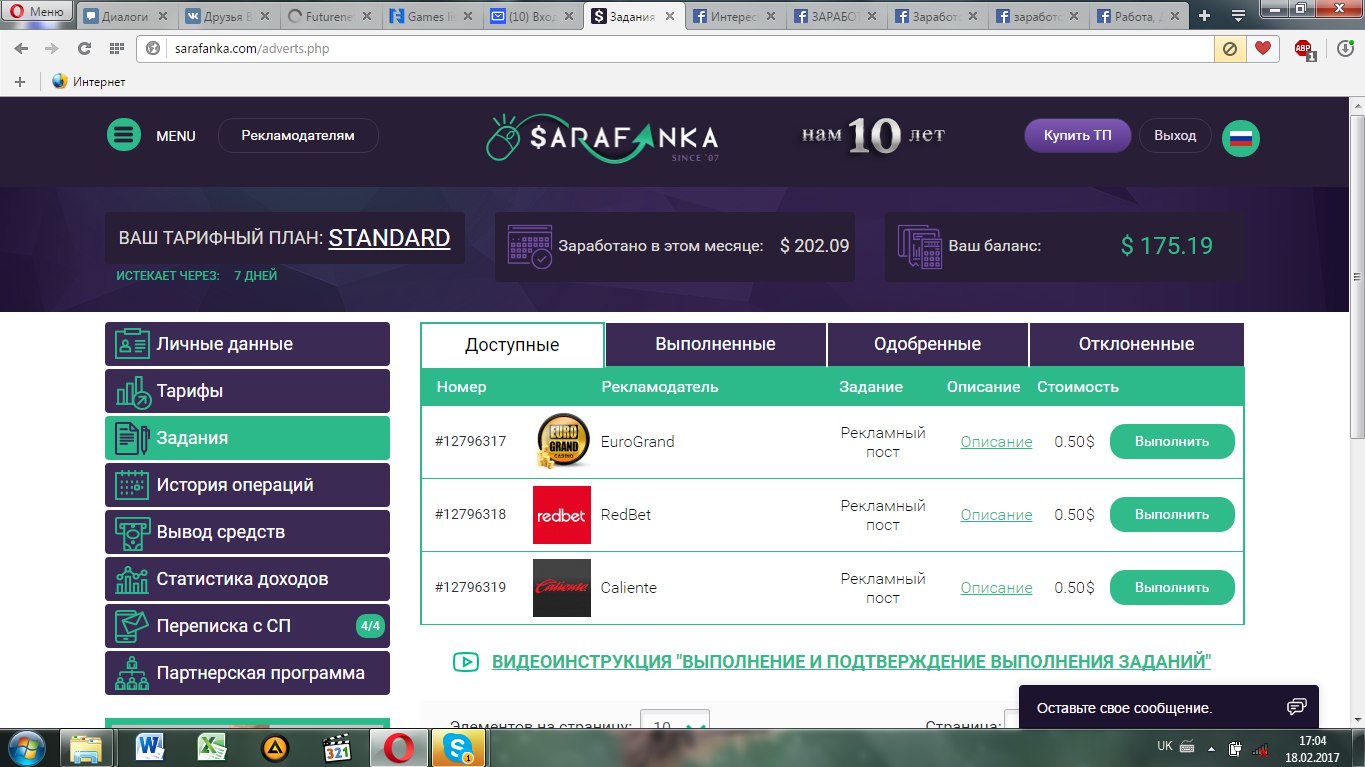The width and height of the screenshot is (1365, 767).
Task: Click the video instruction play icon
Action: [x=465, y=662]
